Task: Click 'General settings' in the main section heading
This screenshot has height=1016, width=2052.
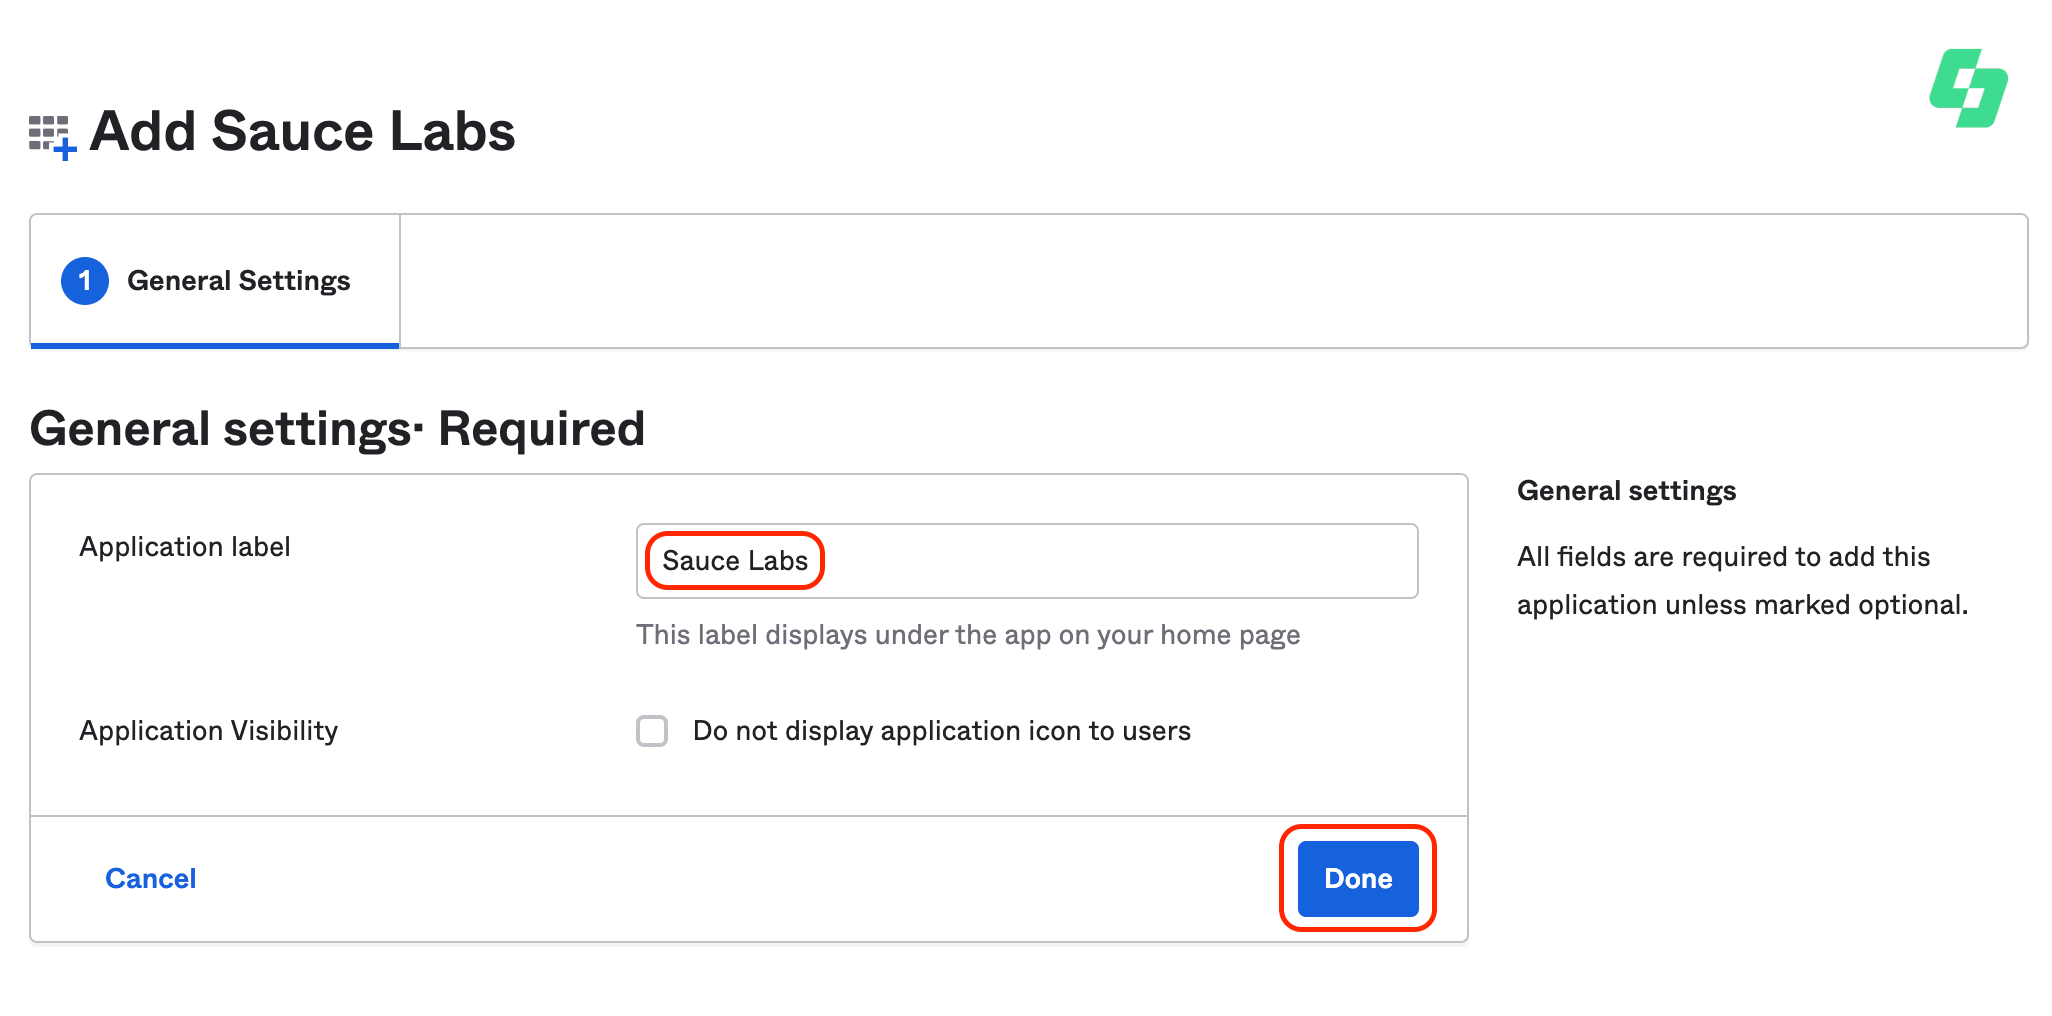Action: pos(220,429)
